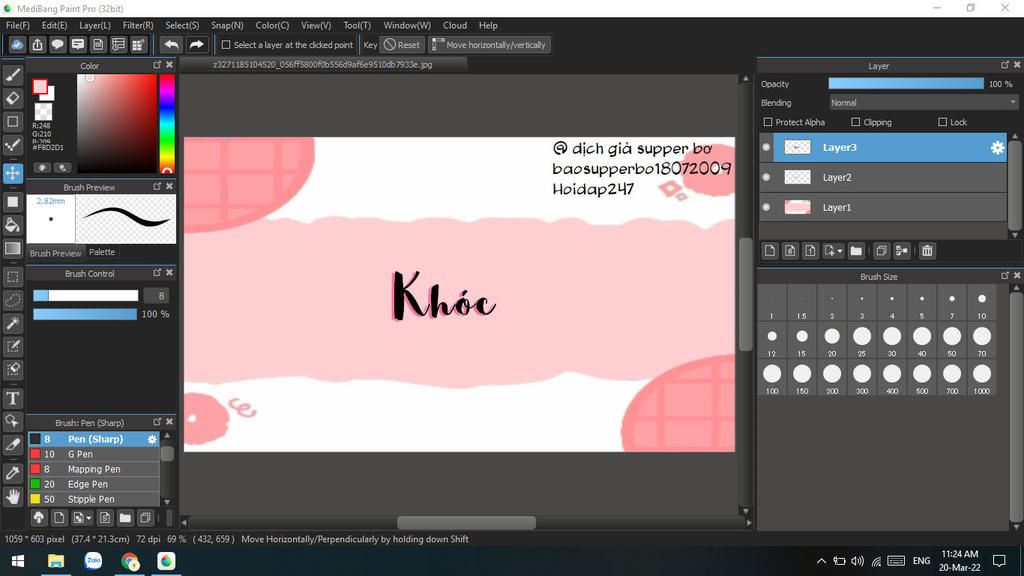Open the Blending mode dropdown
1024x576 pixels.
tap(923, 103)
